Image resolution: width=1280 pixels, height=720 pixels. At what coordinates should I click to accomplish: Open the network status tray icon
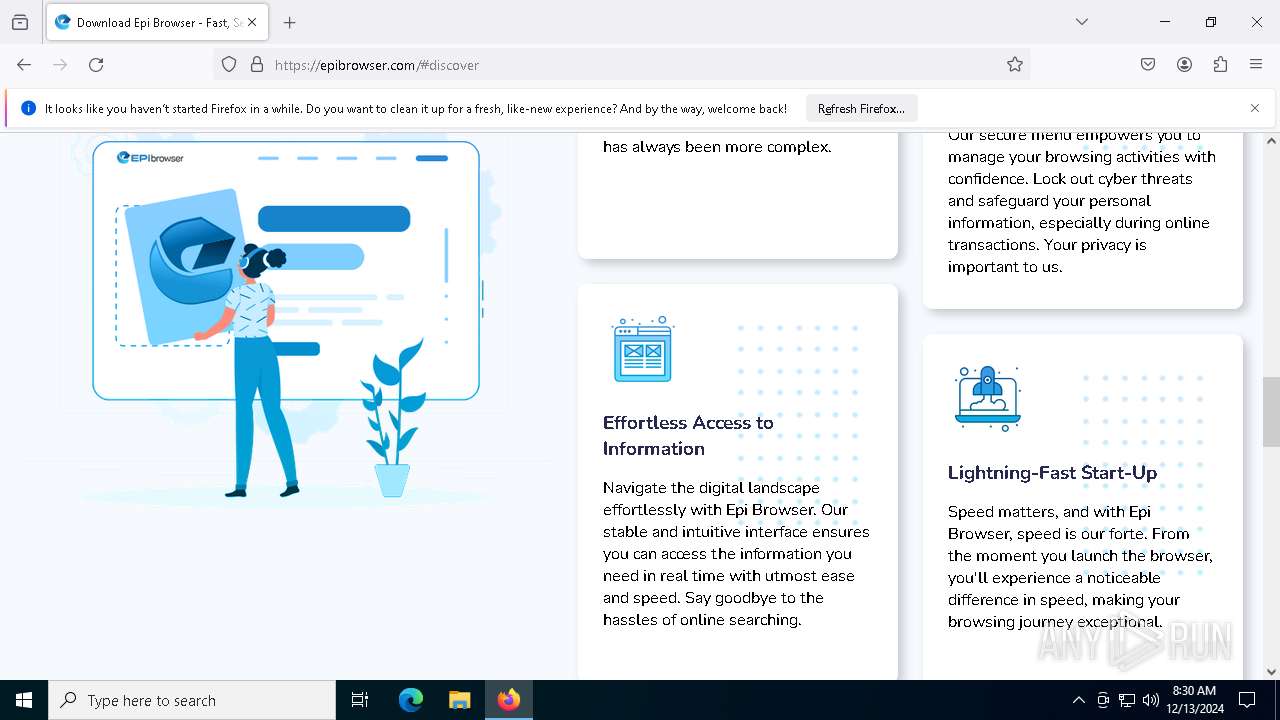coord(1127,700)
